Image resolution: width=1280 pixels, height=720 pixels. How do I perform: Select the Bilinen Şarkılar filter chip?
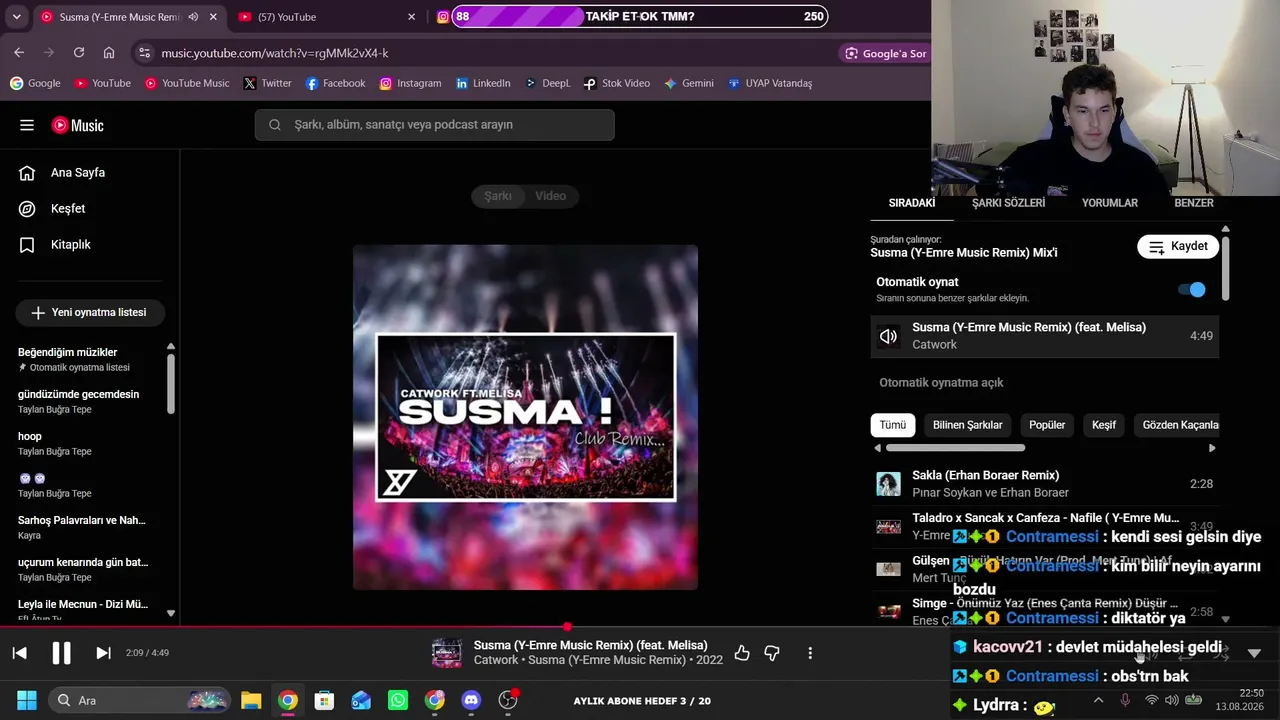point(968,425)
